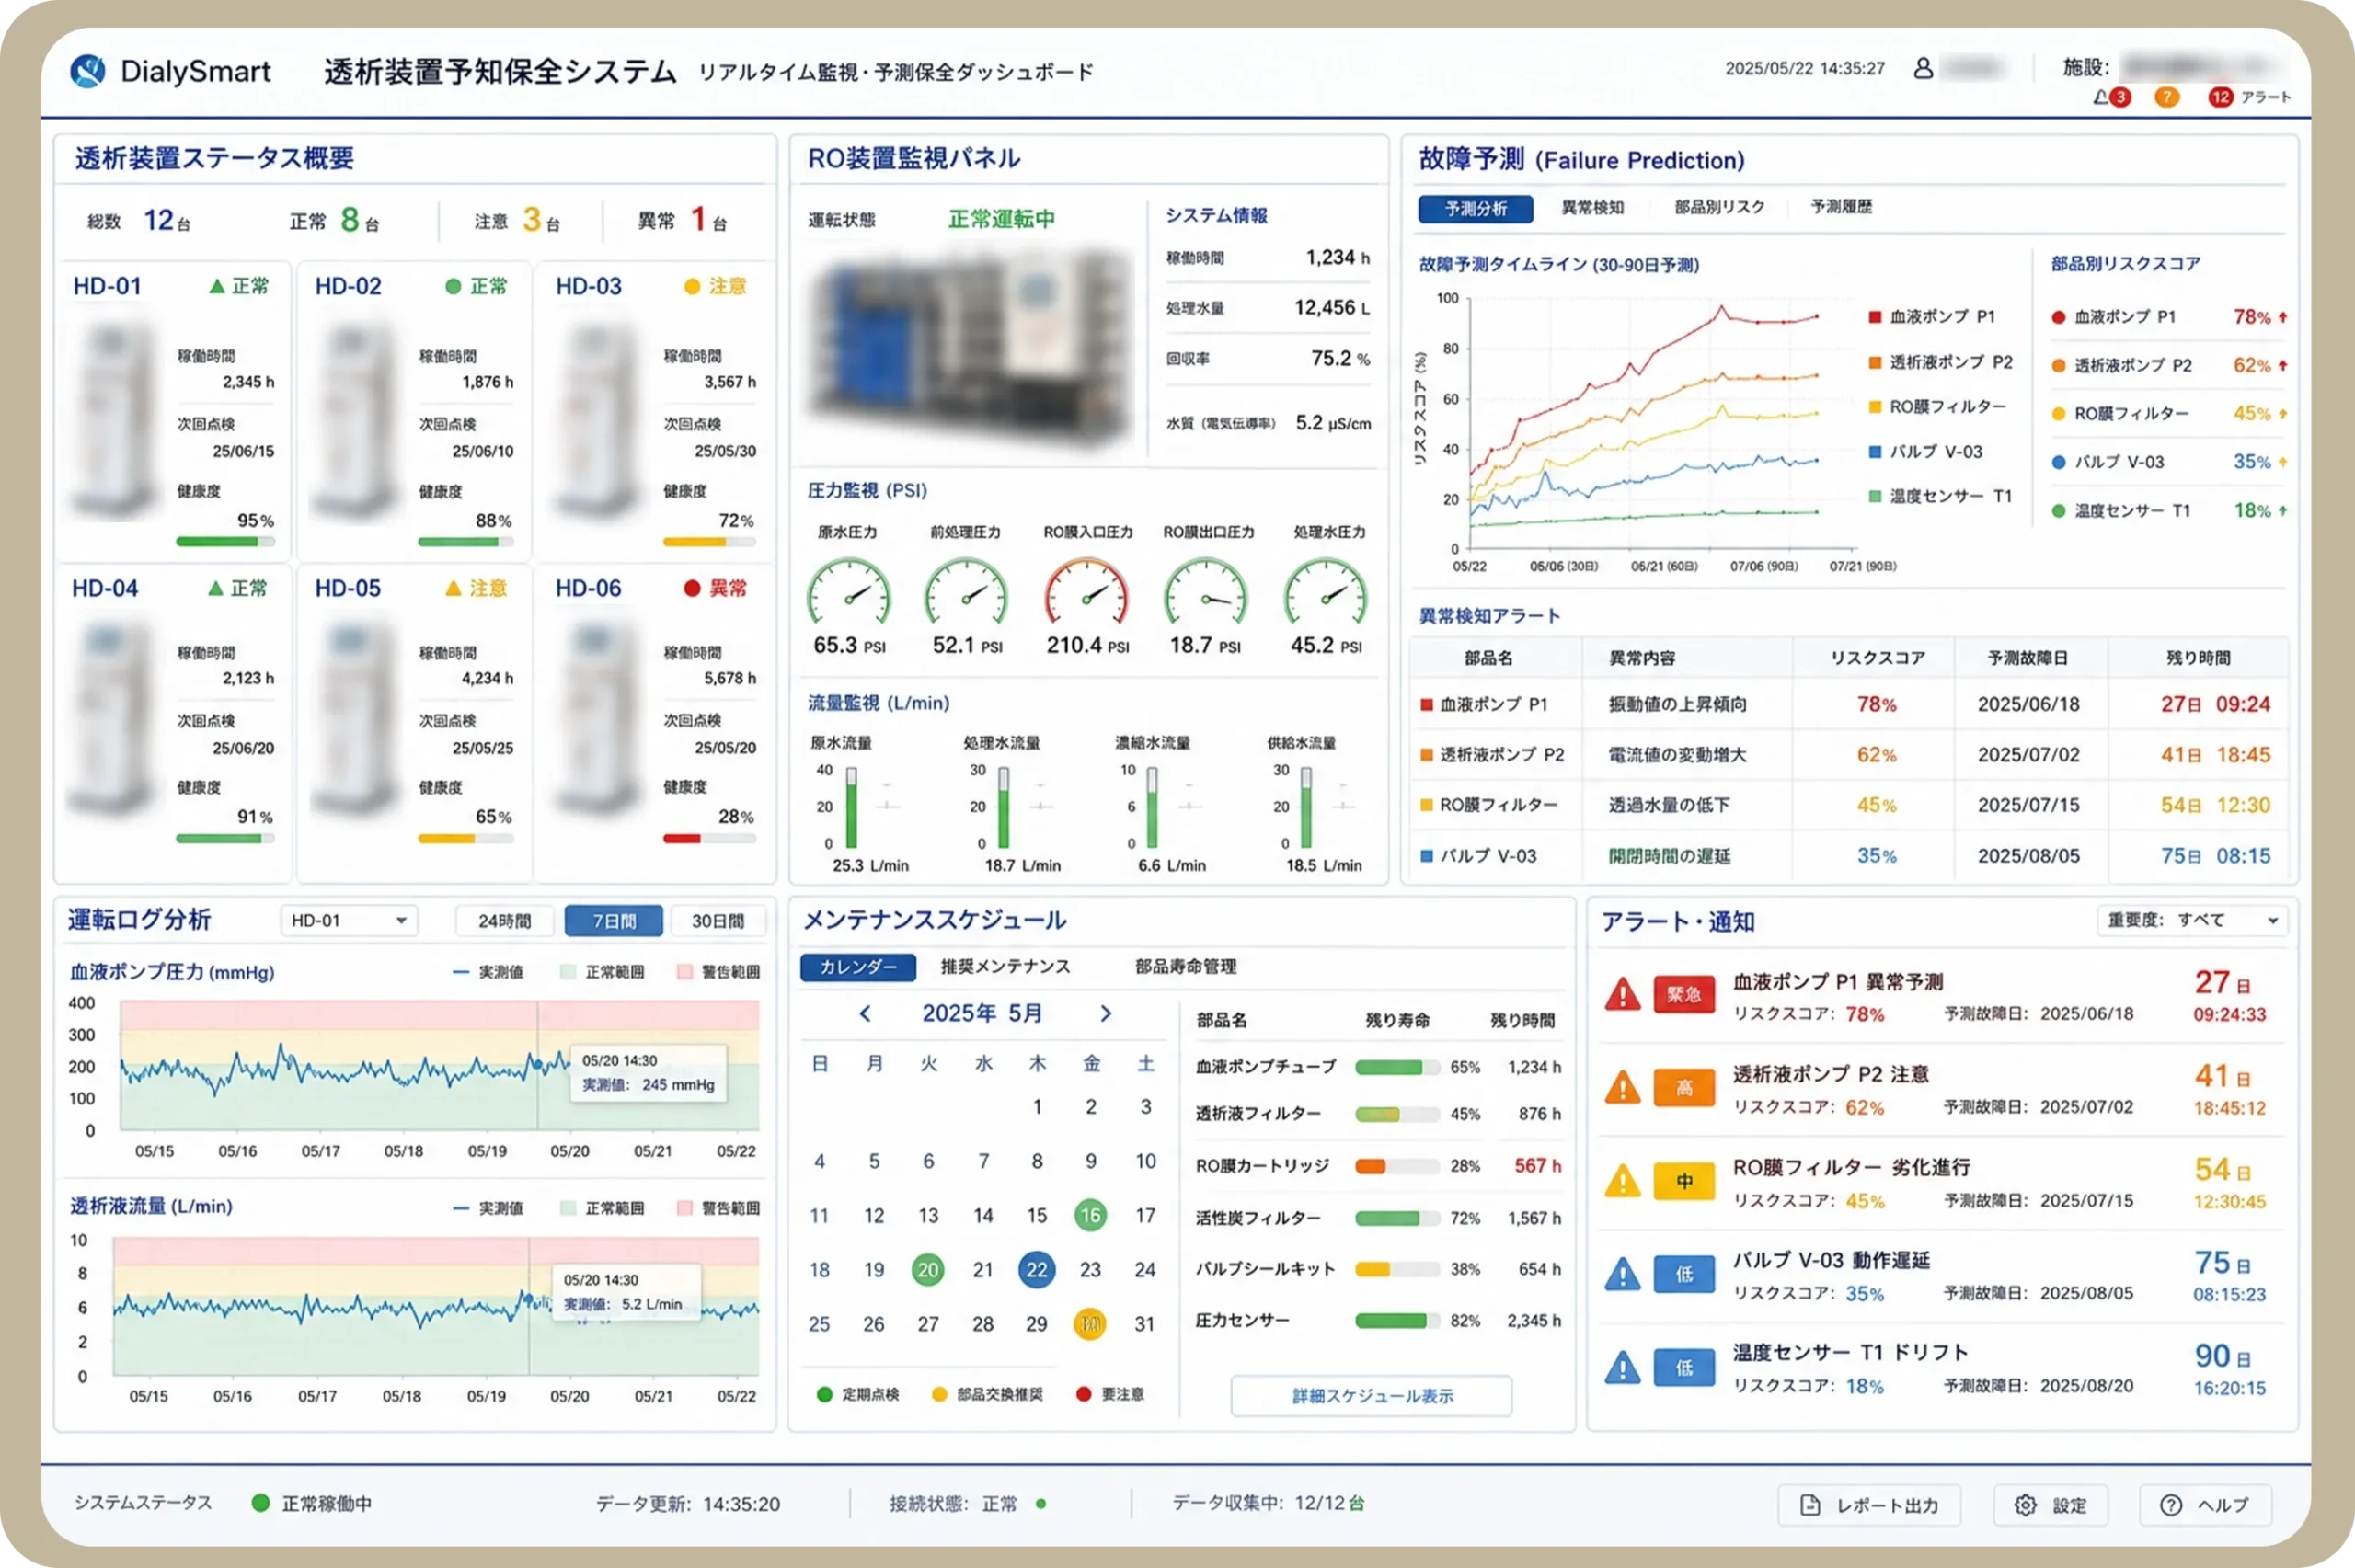Click the 中 severity badge
The width and height of the screenshot is (2355, 1568).
[x=1684, y=1181]
